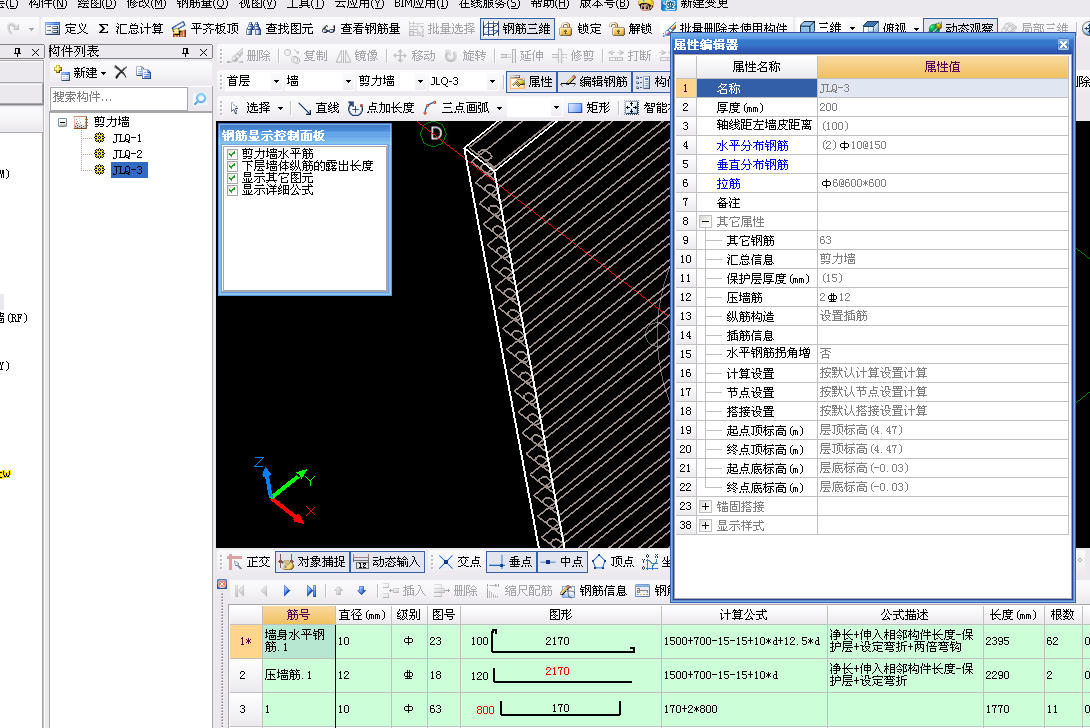
Task: Select the 直线 line drawing tool
Action: point(318,108)
